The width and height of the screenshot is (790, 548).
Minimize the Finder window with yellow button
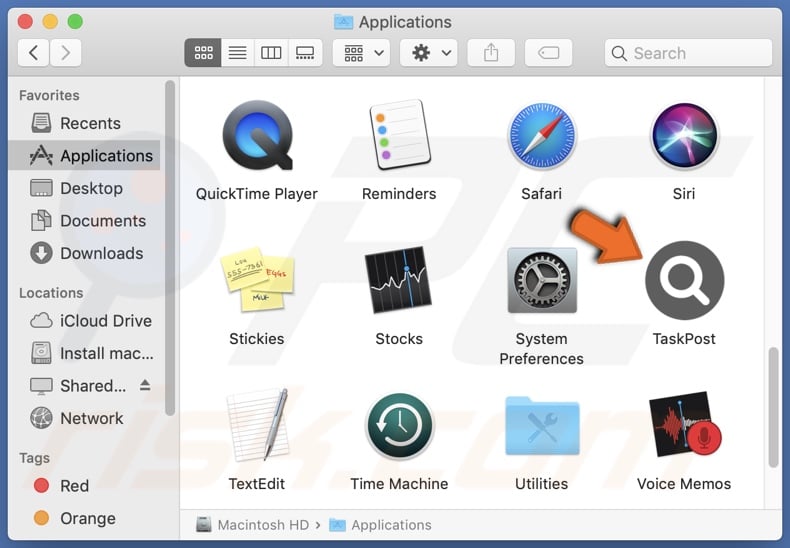click(50, 22)
